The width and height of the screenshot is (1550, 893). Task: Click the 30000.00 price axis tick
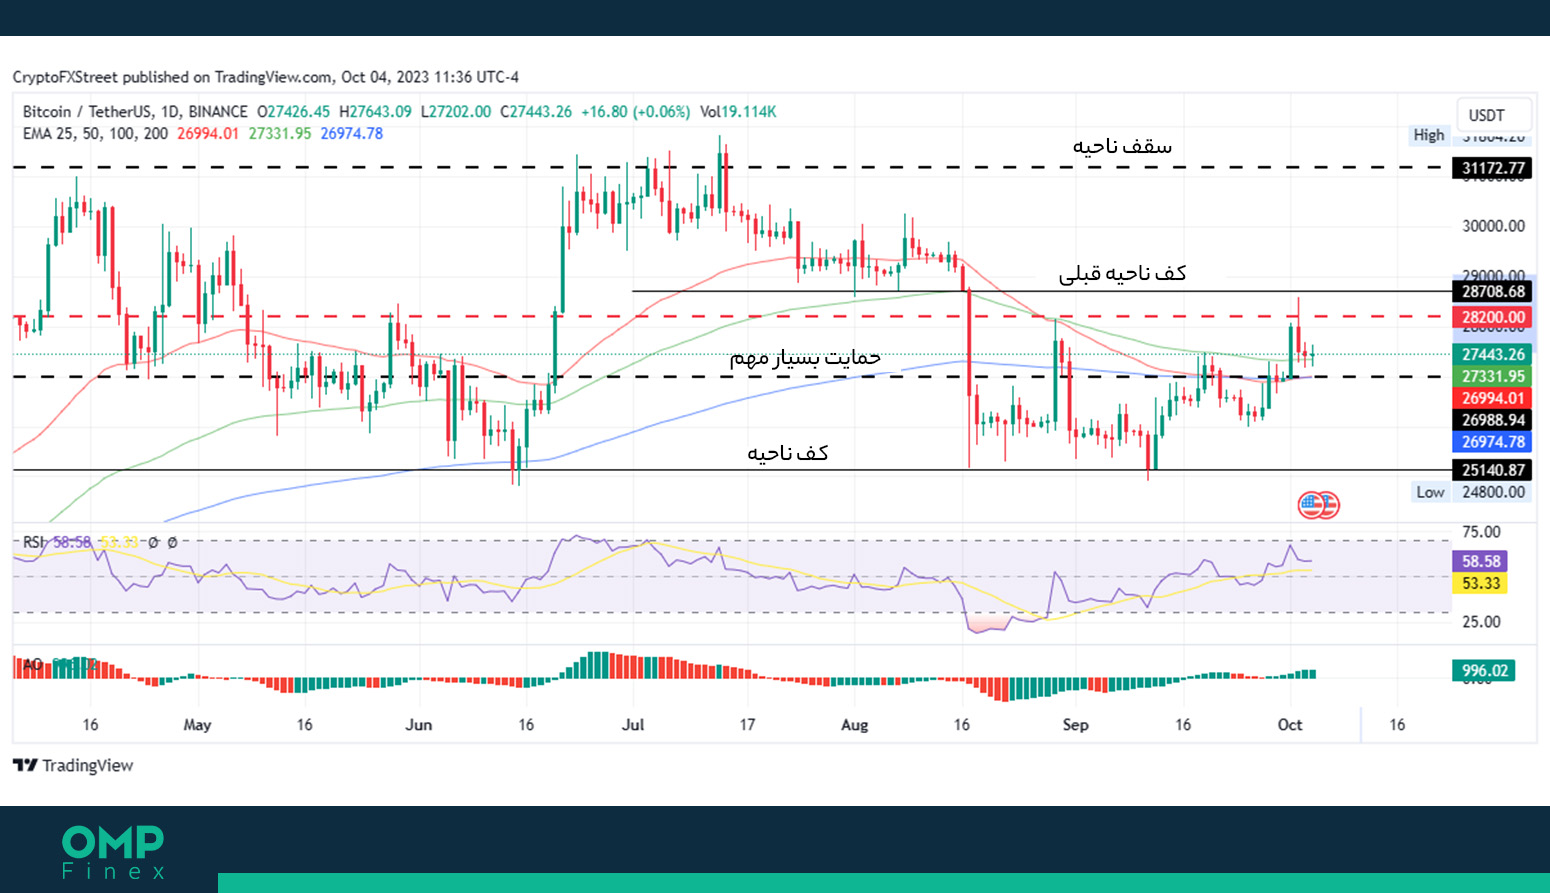[1493, 226]
